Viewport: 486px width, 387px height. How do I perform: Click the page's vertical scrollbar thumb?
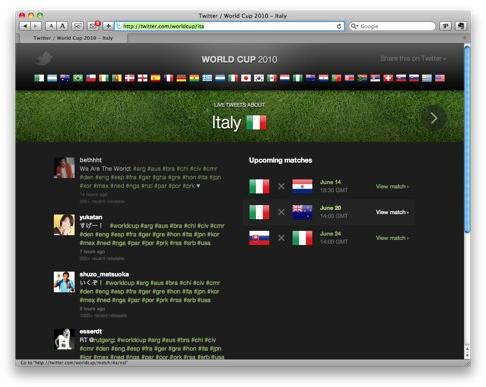pyautogui.click(x=467, y=140)
